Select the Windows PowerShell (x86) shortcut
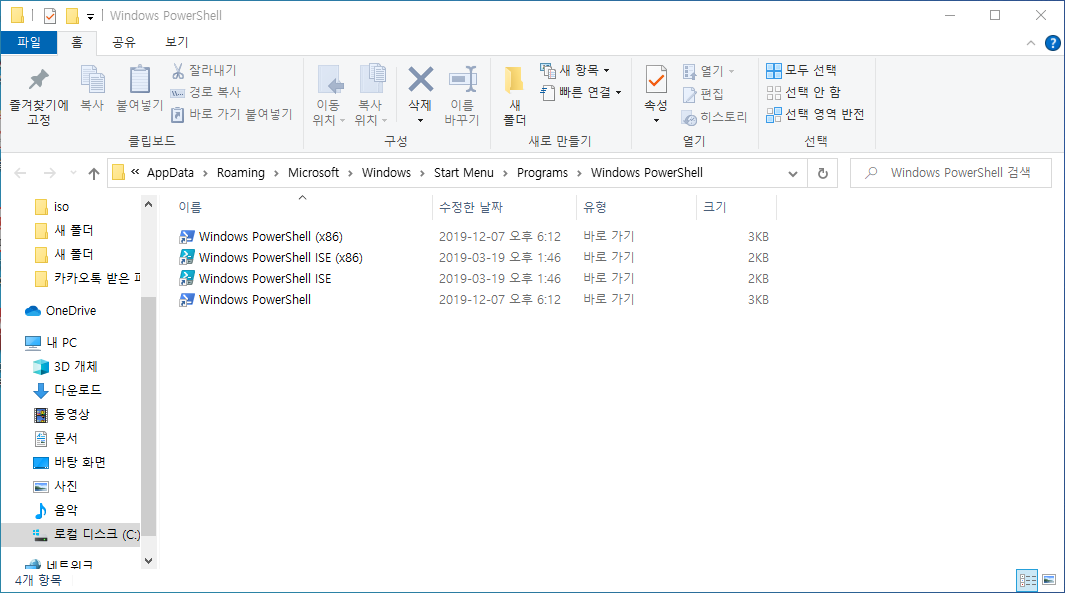The width and height of the screenshot is (1065, 593). pos(270,236)
